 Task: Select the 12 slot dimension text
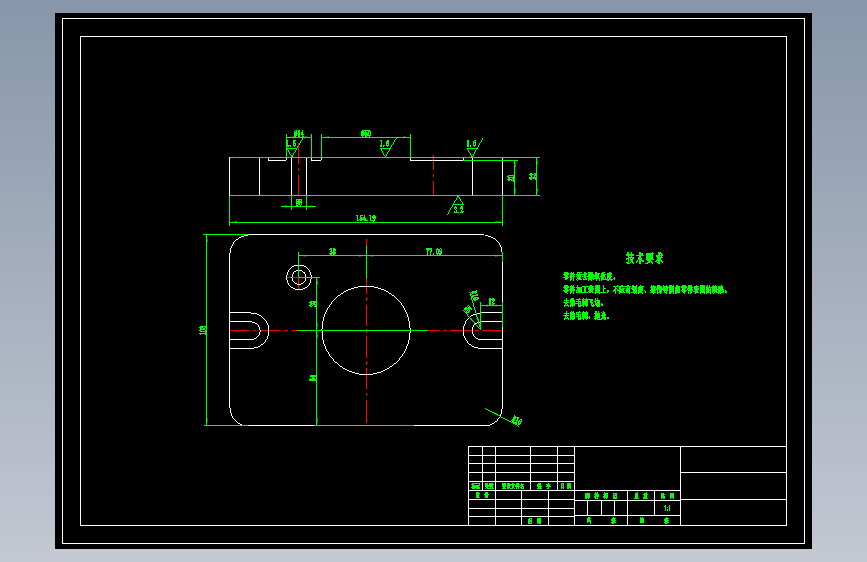pos(492,302)
